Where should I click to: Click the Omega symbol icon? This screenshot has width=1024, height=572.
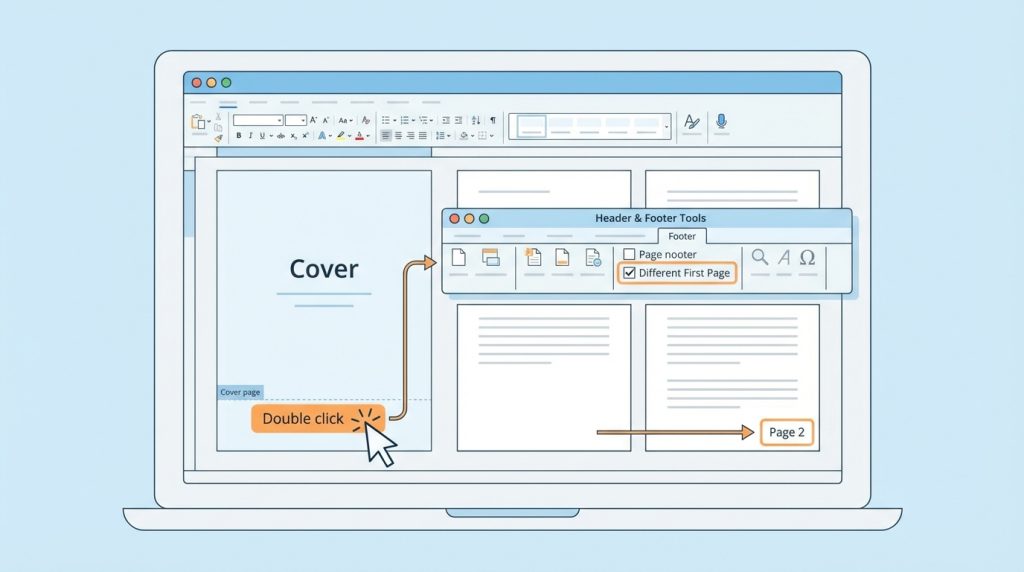tap(807, 258)
